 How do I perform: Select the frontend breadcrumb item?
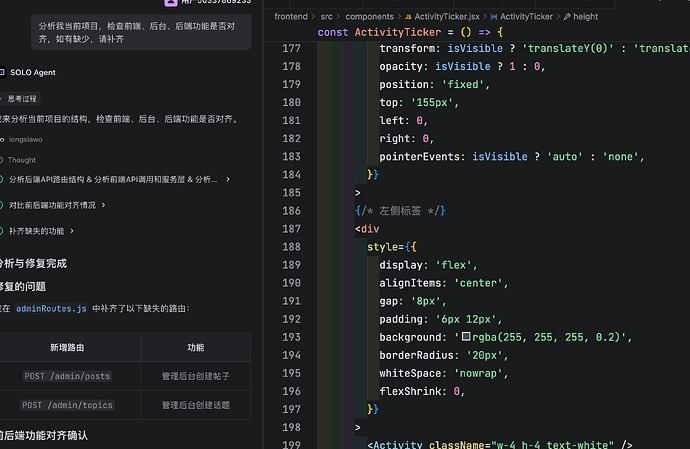291,17
